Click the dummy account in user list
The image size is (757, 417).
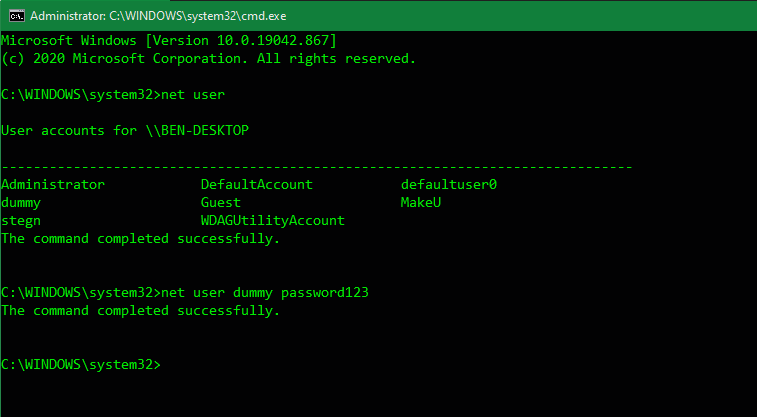21,203
